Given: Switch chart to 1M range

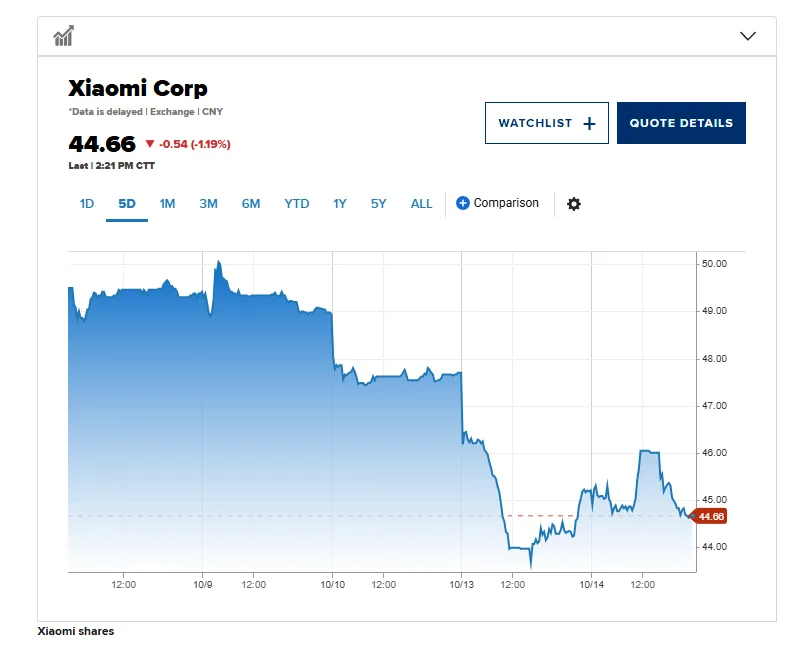Looking at the screenshot, I should click(x=167, y=204).
